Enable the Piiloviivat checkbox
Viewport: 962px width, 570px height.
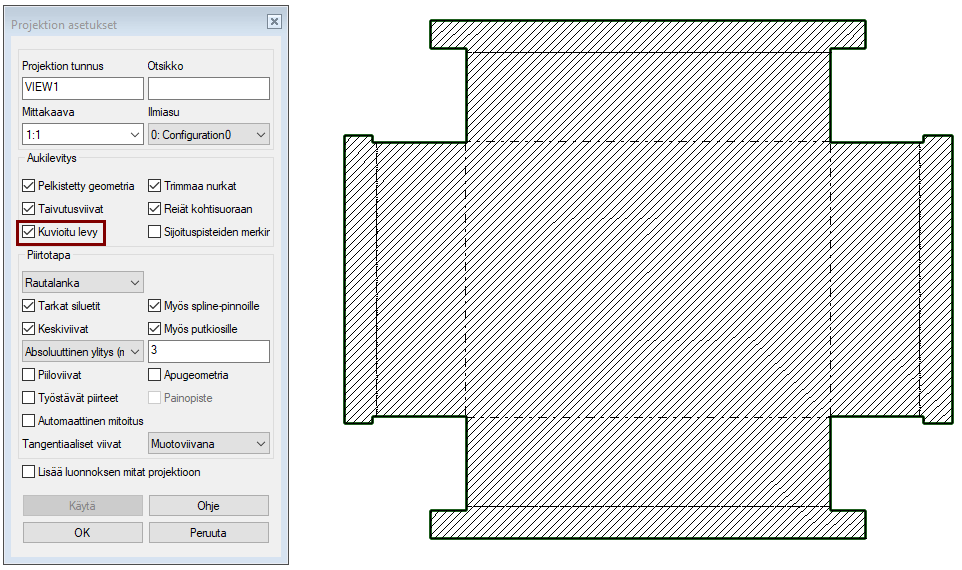(29, 375)
